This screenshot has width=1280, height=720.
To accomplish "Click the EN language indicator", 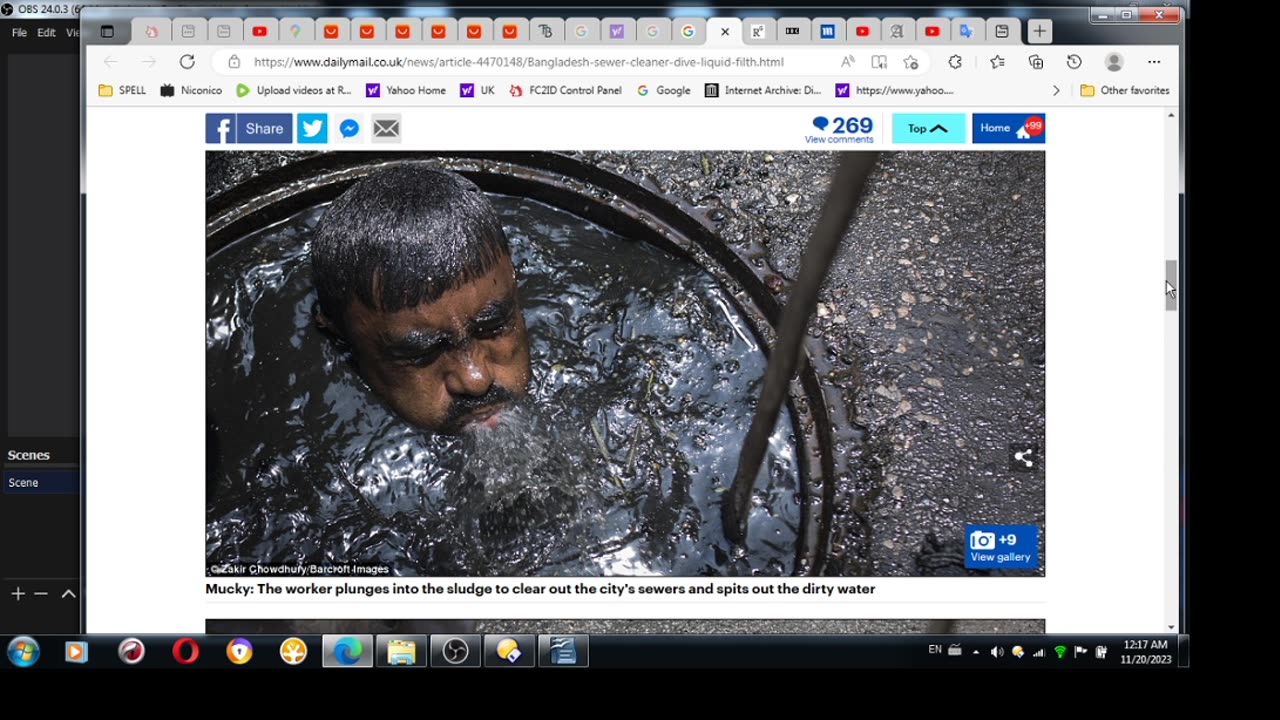I will [x=935, y=650].
